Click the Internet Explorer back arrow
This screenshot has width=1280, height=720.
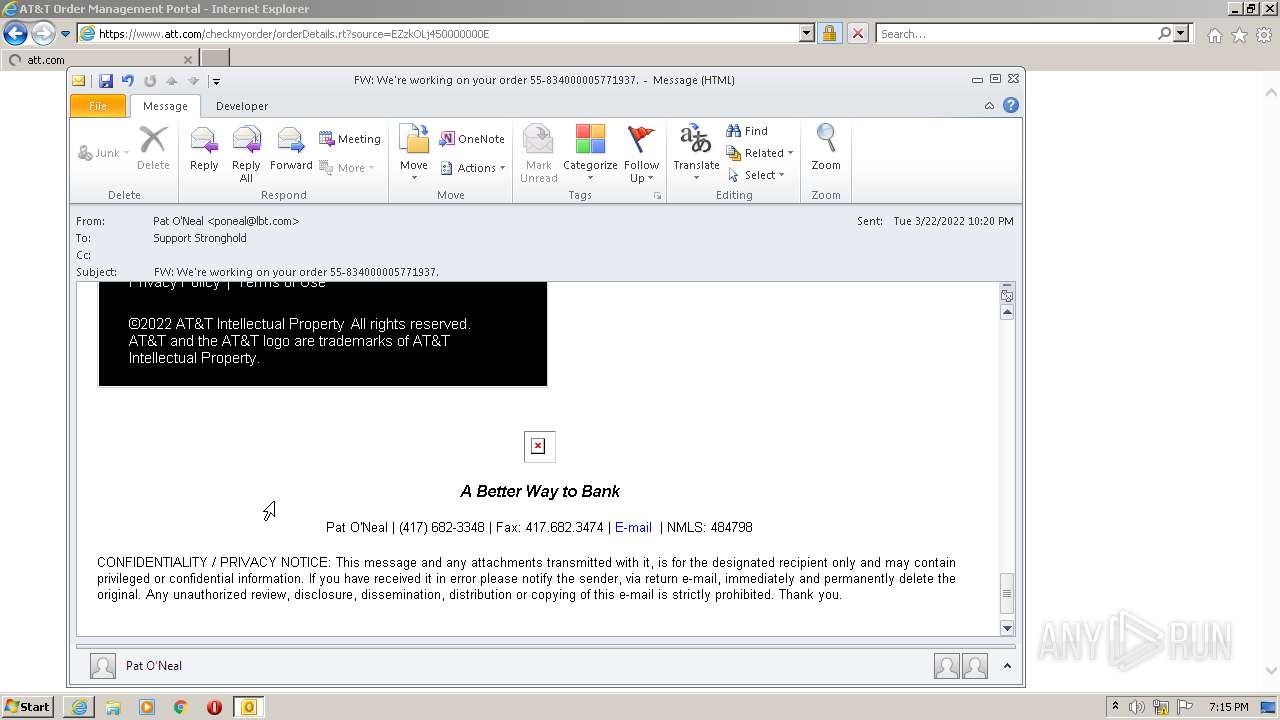(x=15, y=33)
